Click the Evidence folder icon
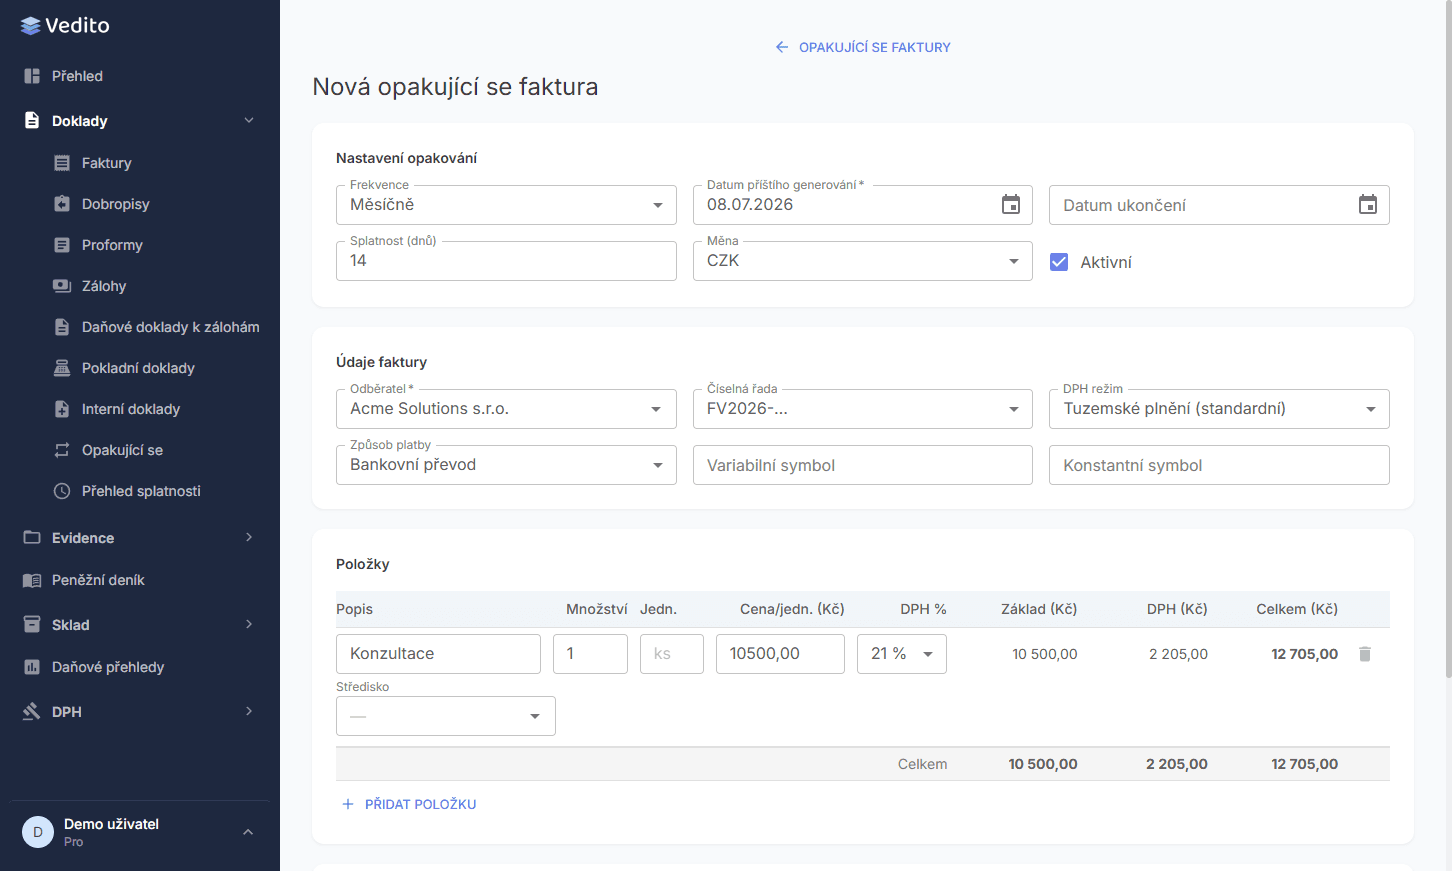Image resolution: width=1452 pixels, height=871 pixels. 32,538
